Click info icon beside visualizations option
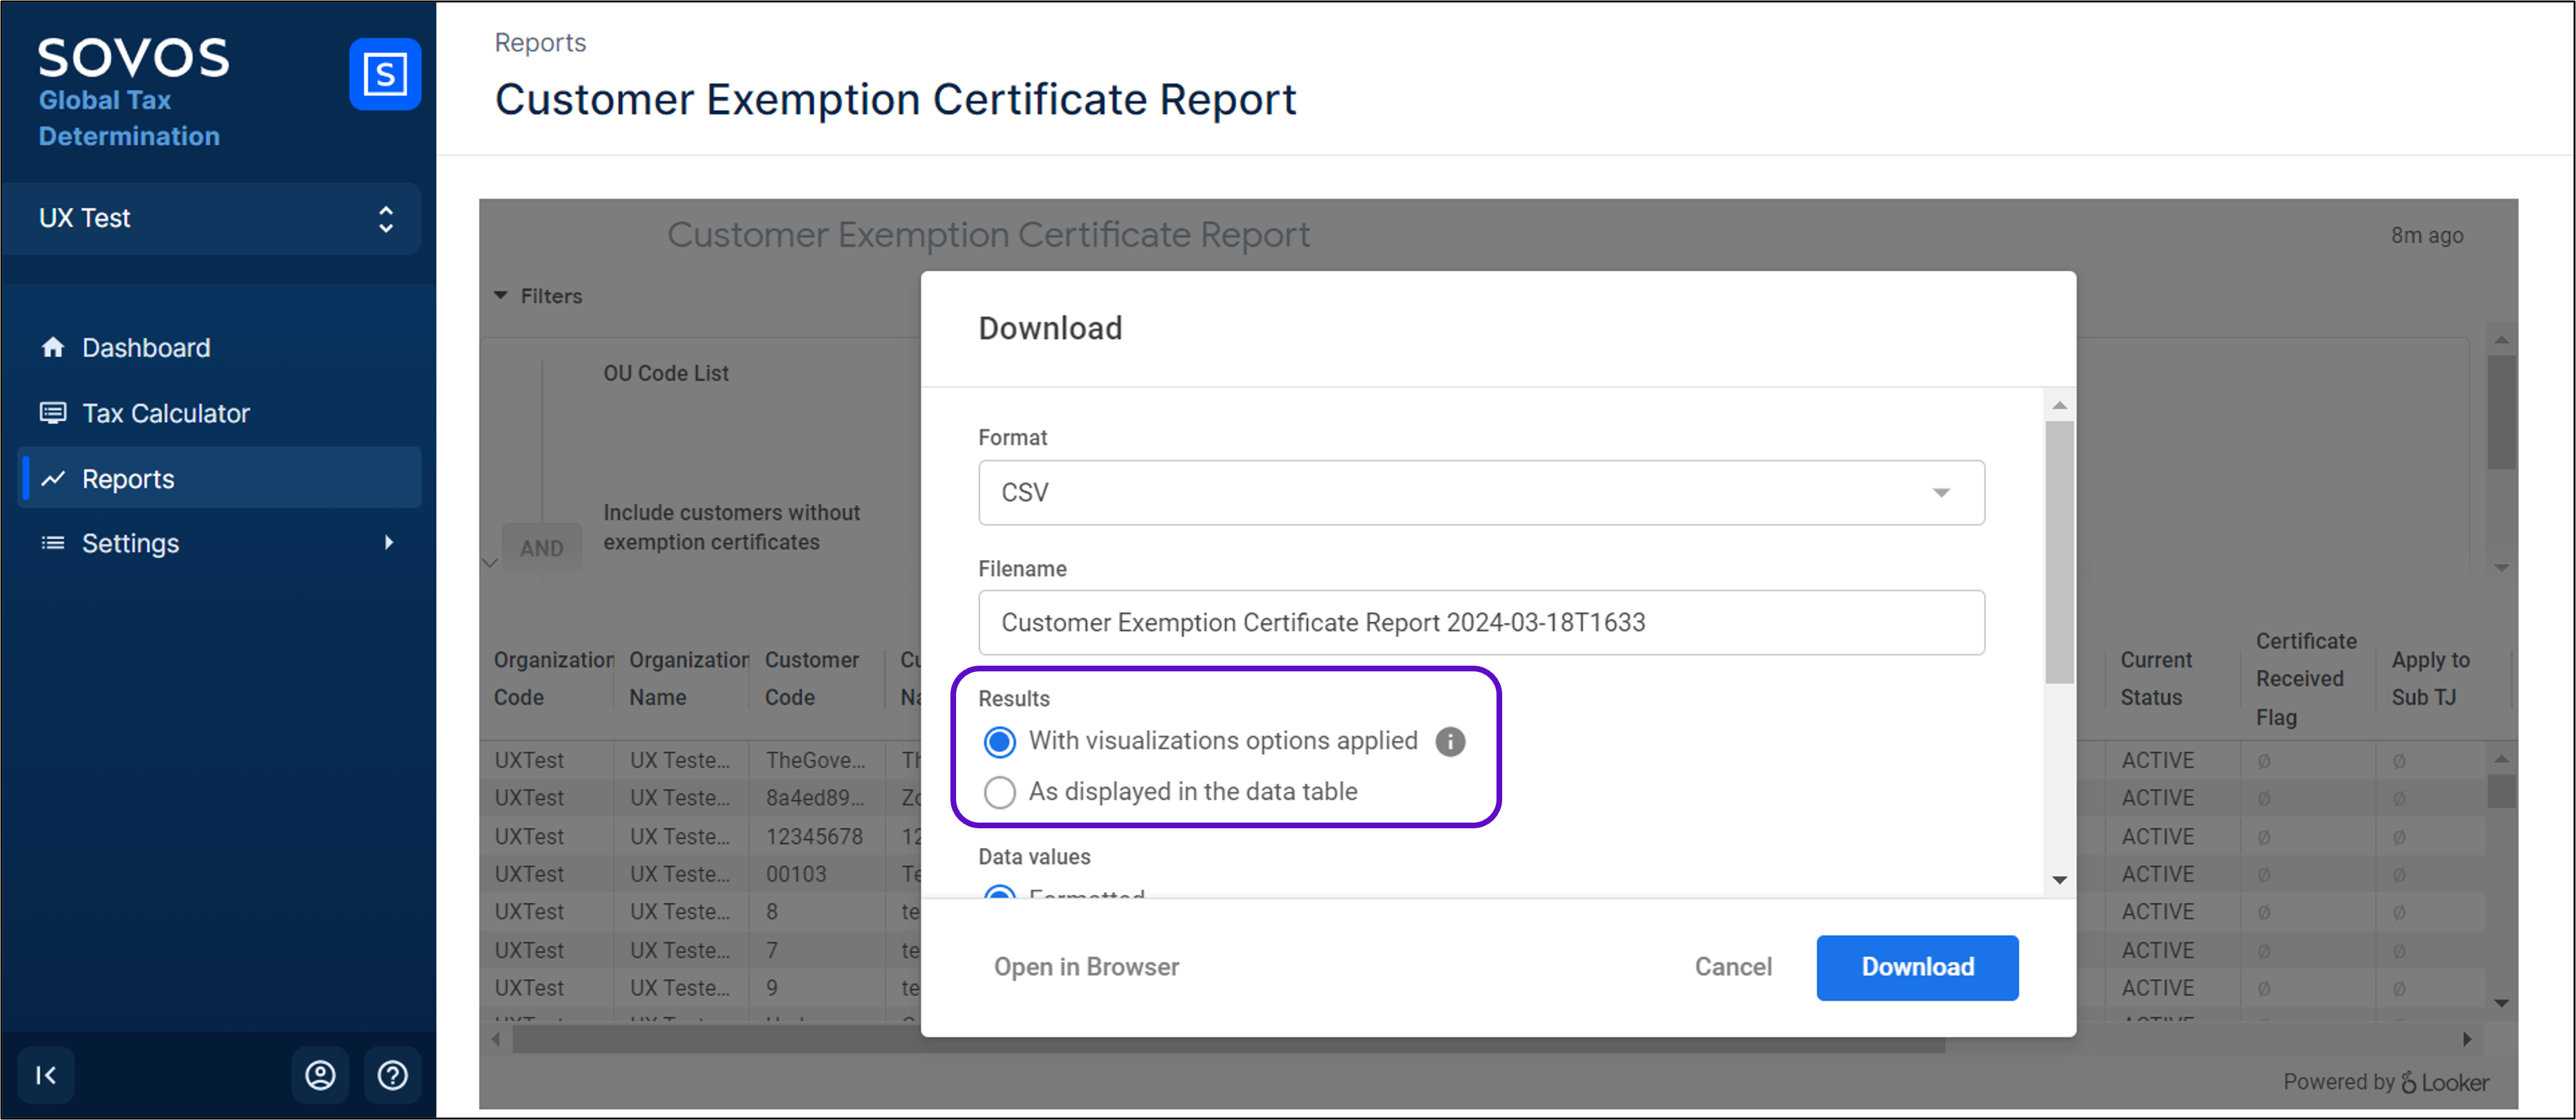The image size is (2576, 1120). (x=1450, y=741)
